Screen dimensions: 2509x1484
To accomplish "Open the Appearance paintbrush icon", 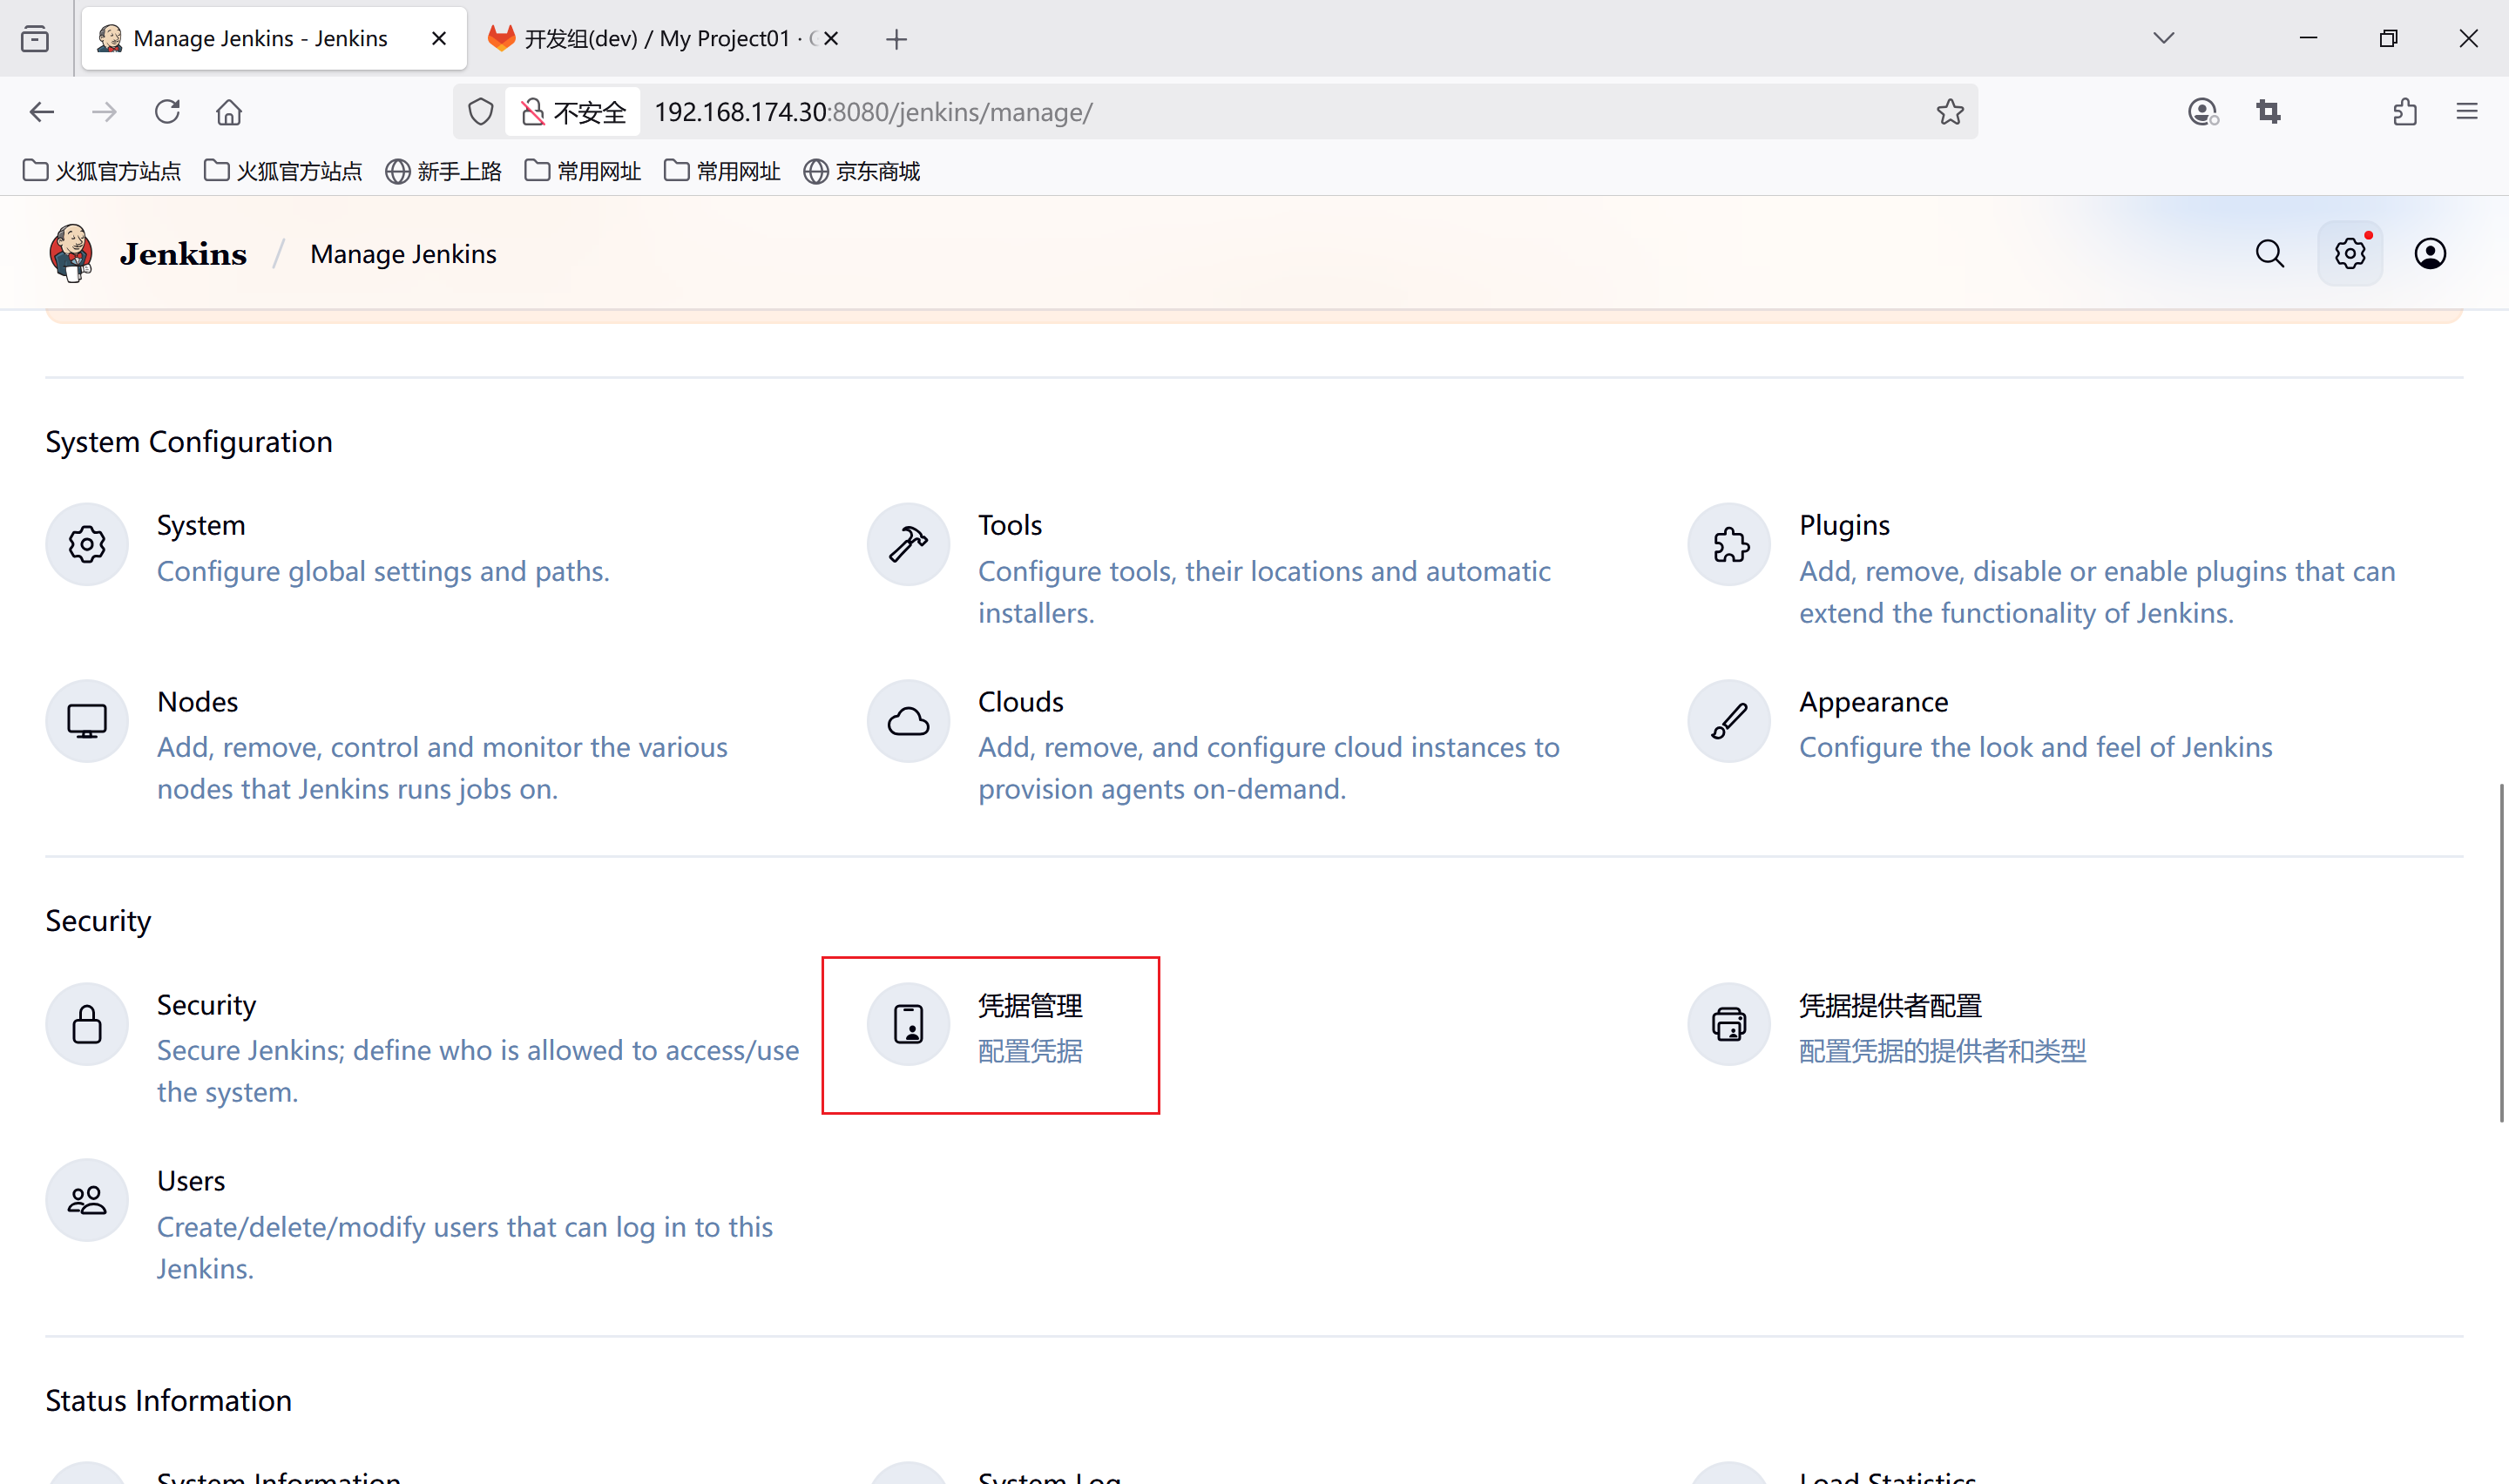I will tap(1729, 721).
